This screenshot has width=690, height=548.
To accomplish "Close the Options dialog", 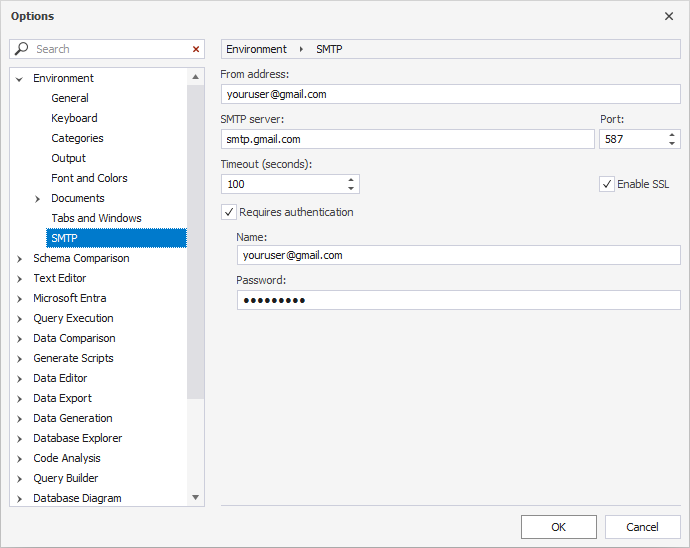I will point(669,16).
